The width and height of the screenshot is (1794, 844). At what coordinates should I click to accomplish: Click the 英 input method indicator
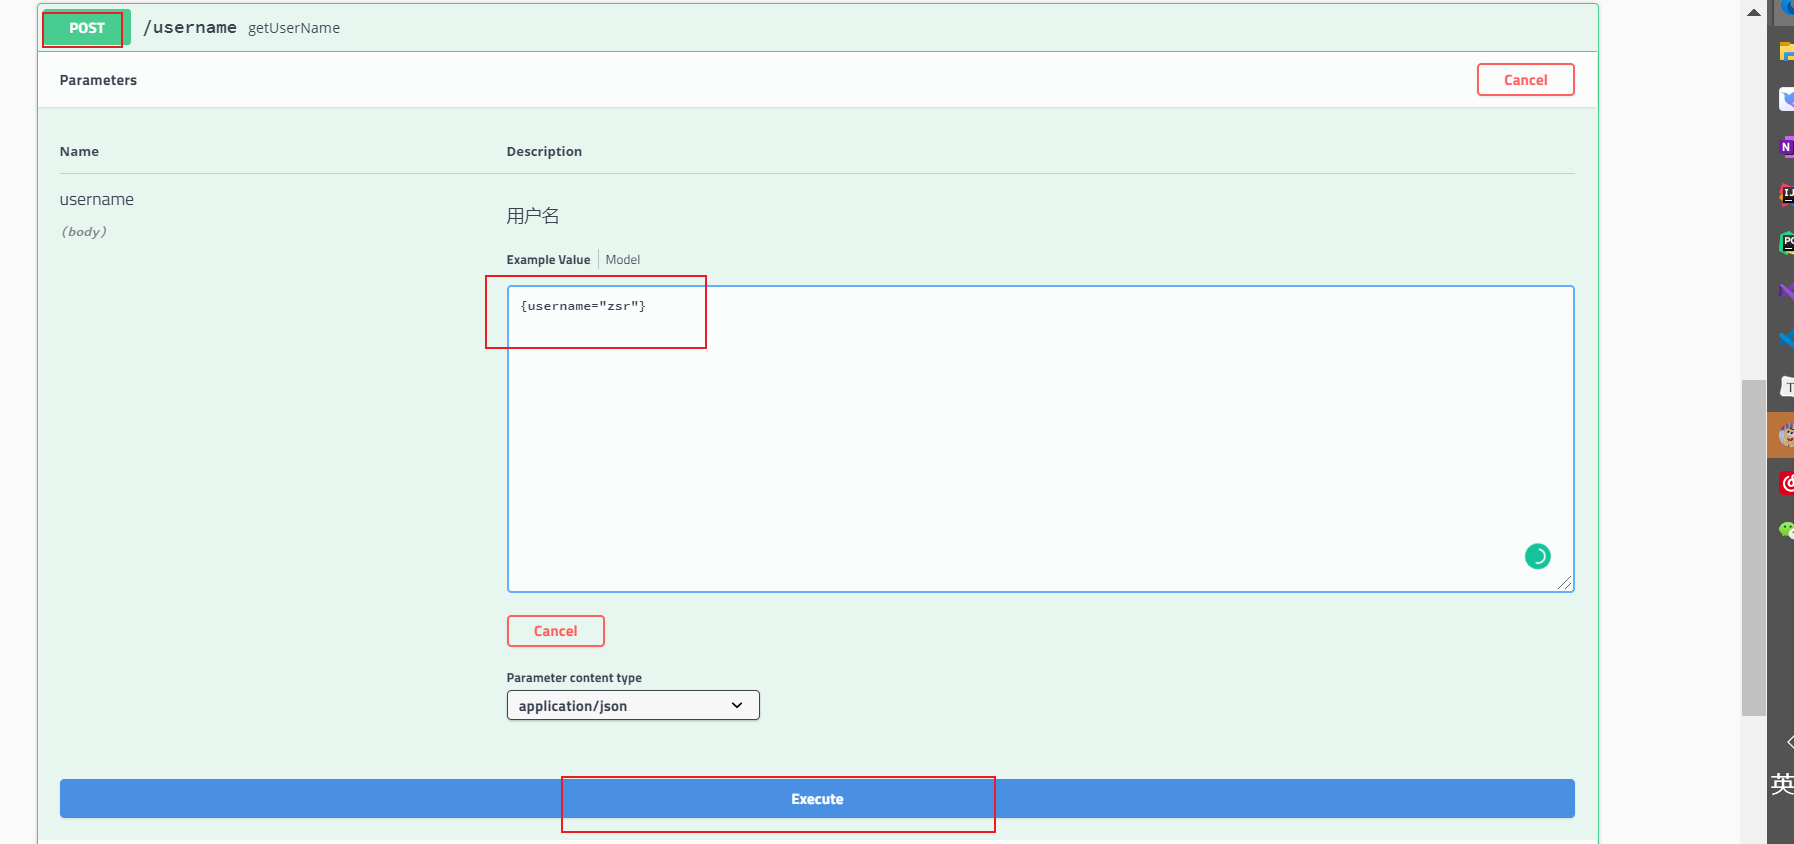(x=1782, y=784)
